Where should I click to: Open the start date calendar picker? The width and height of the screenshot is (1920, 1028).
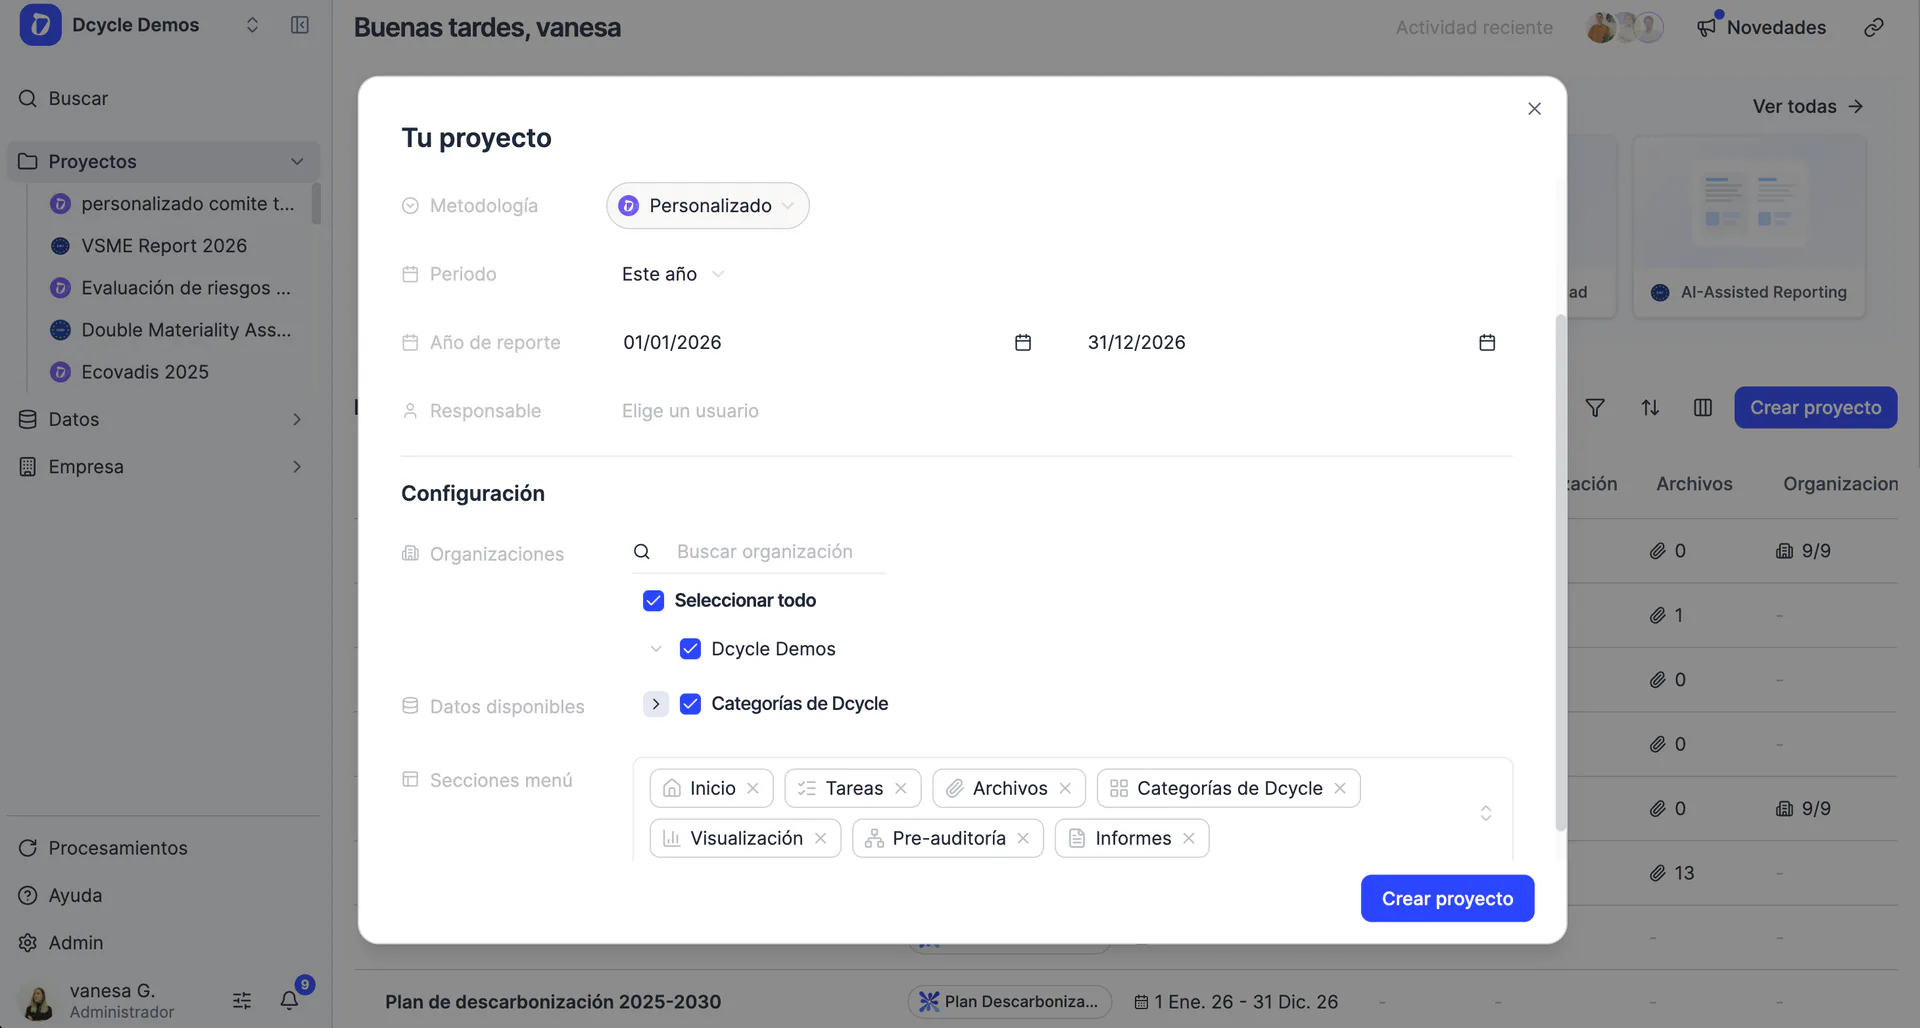(1022, 342)
